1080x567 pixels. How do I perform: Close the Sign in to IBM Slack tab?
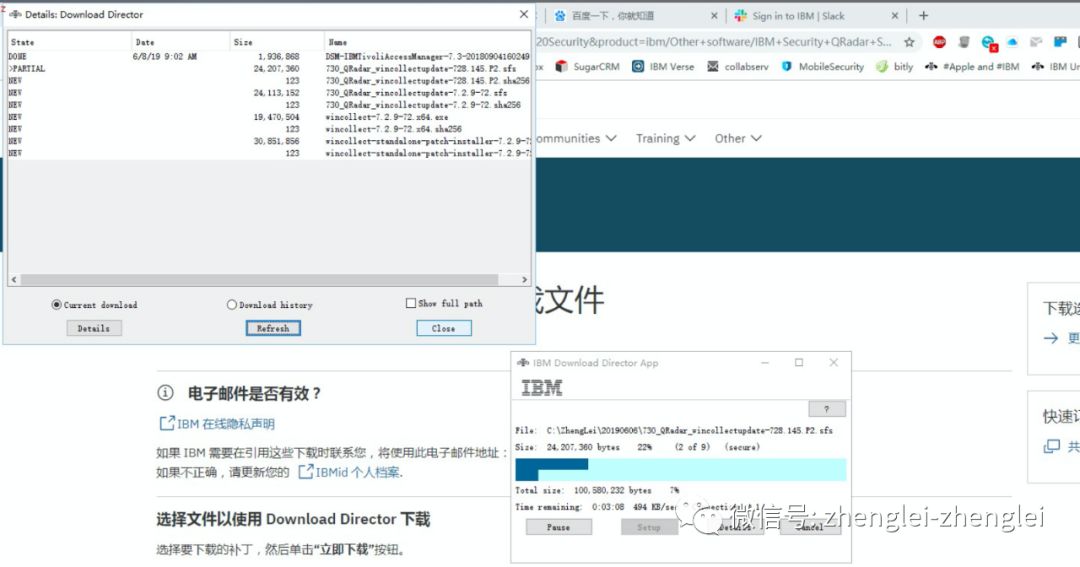click(895, 16)
